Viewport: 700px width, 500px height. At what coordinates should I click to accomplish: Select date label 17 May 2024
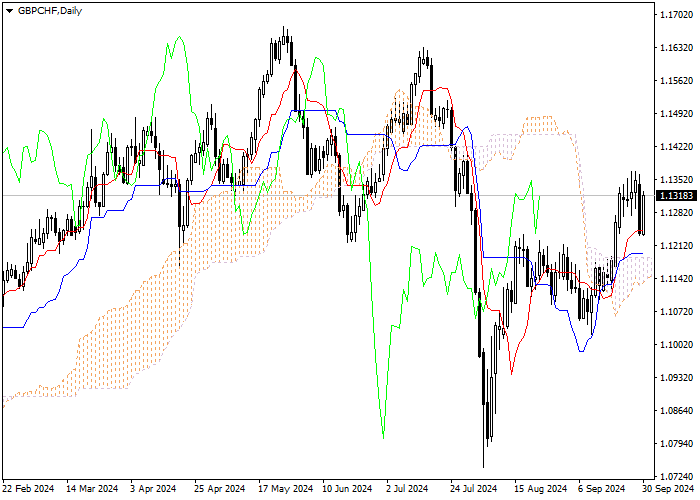(286, 489)
